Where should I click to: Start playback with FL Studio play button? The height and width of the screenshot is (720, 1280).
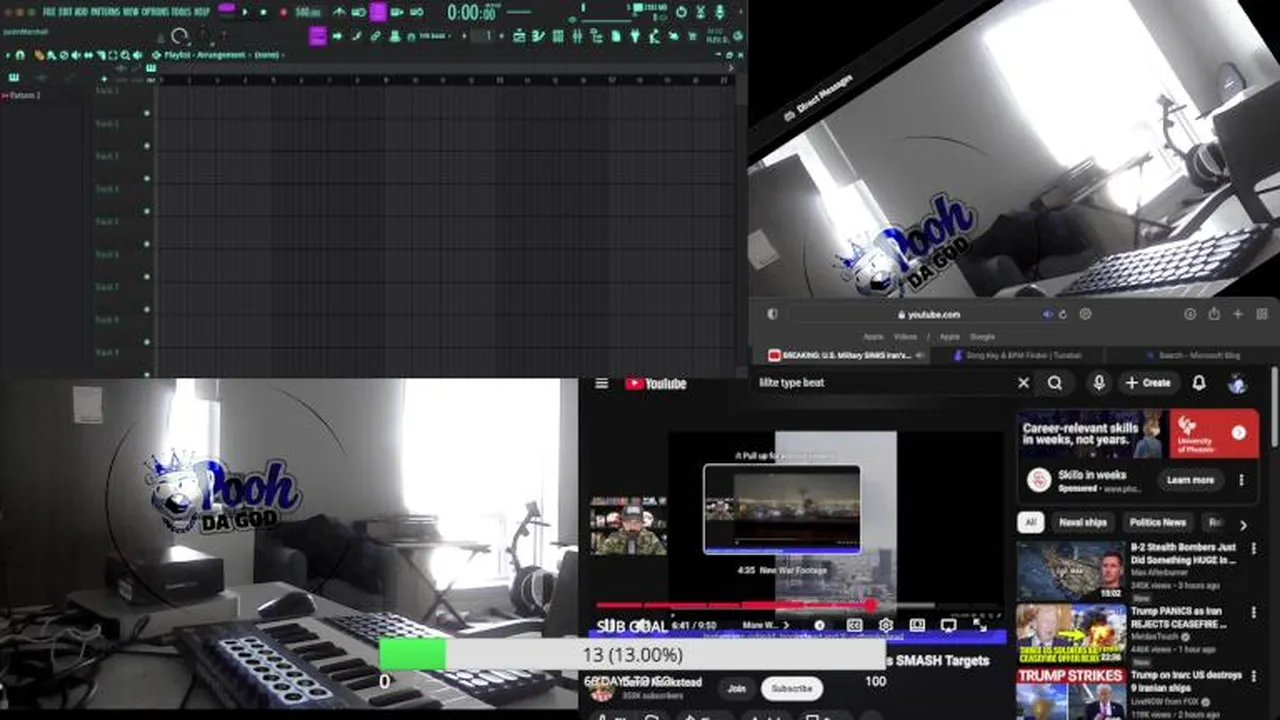245,12
